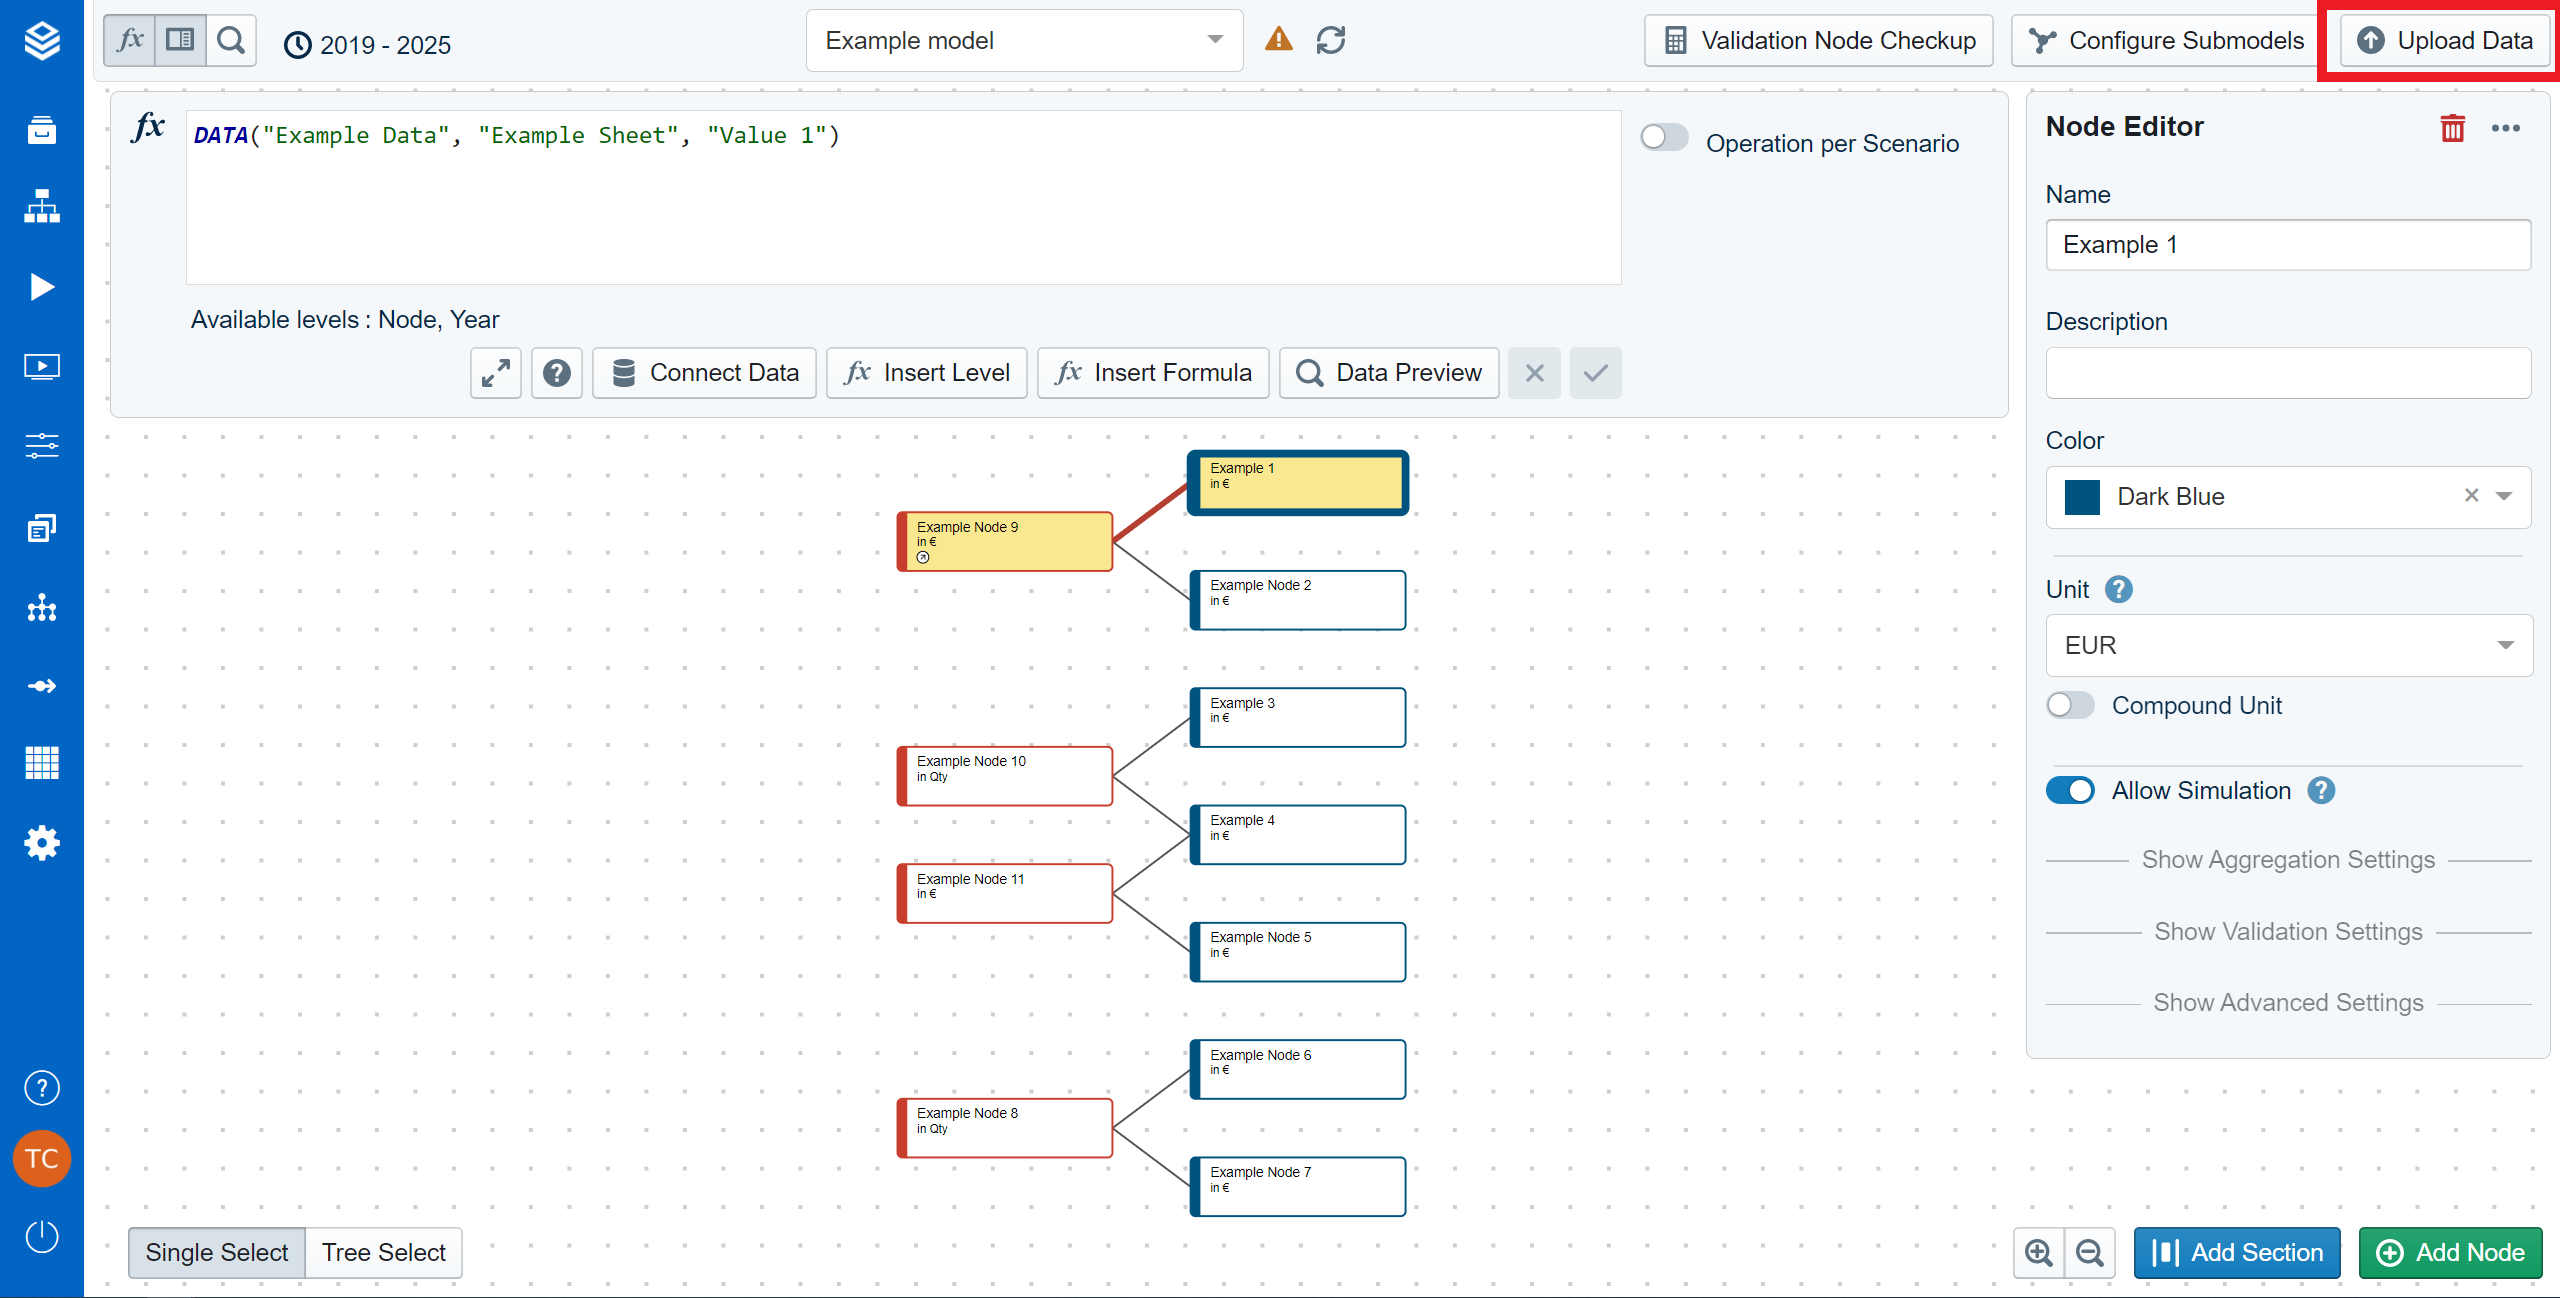Viewport: 2560px width, 1298px height.
Task: Expand the formula editor to fullscreen
Action: (496, 373)
